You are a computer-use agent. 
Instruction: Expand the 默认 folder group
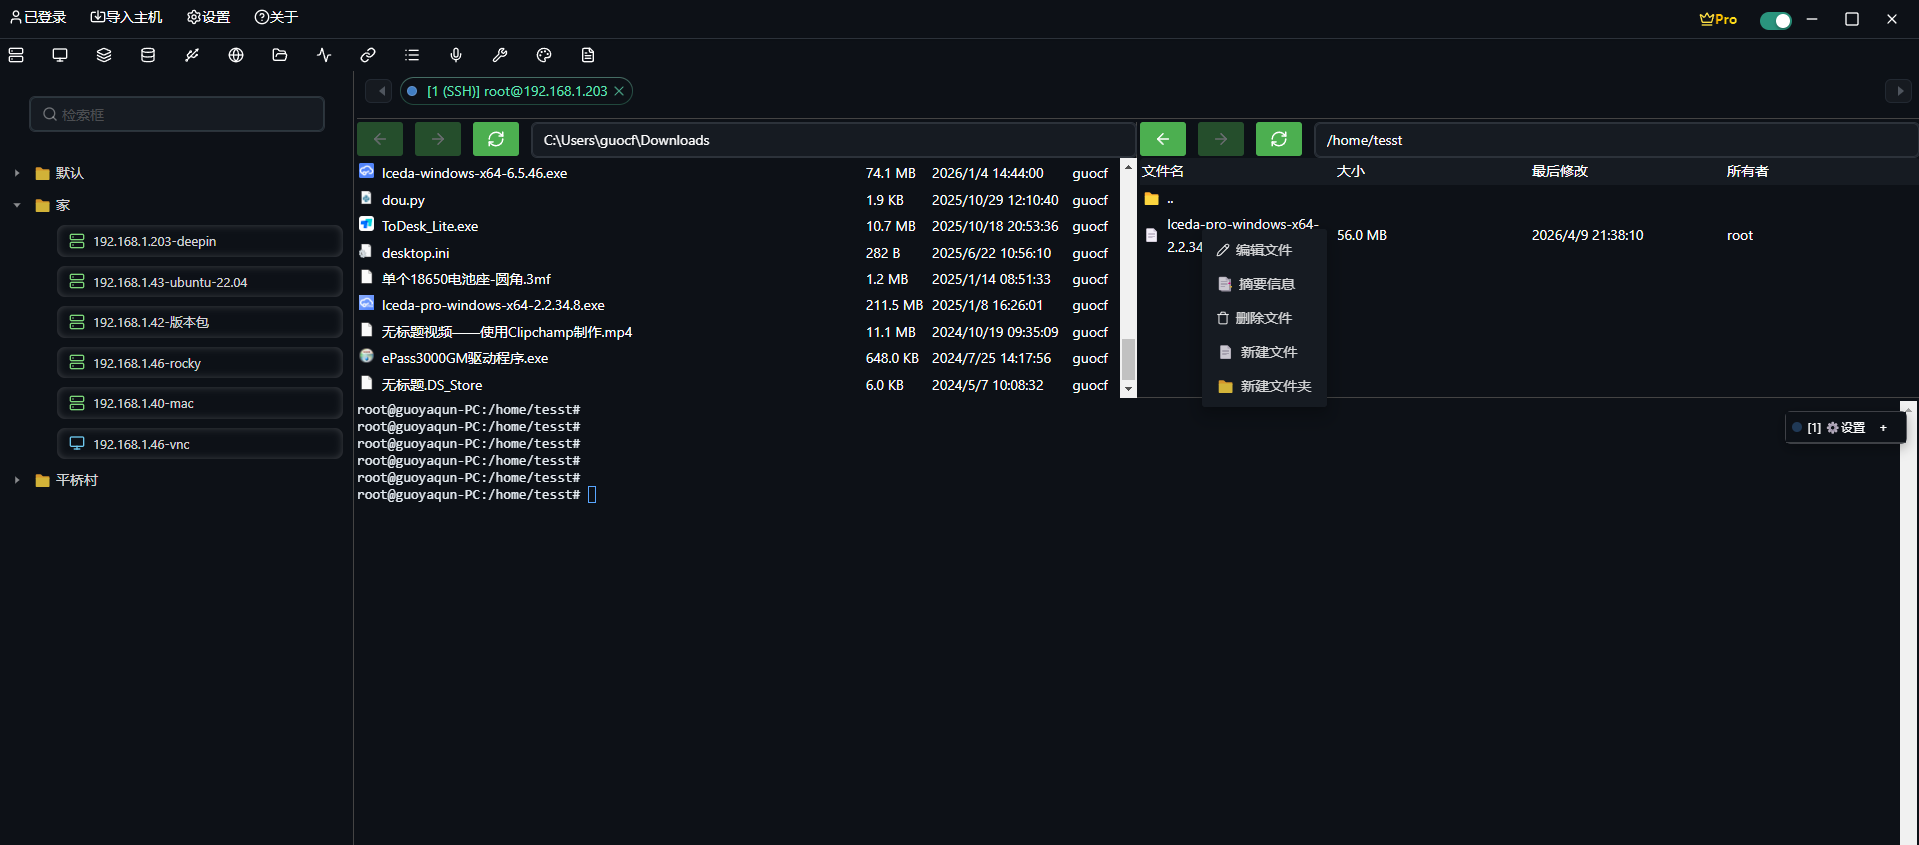click(17, 173)
